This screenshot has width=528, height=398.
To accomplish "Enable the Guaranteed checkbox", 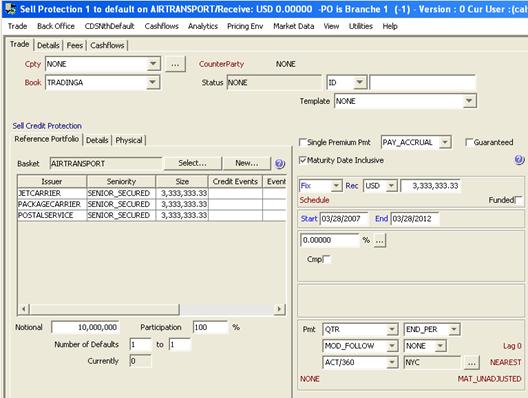I will tap(469, 142).
